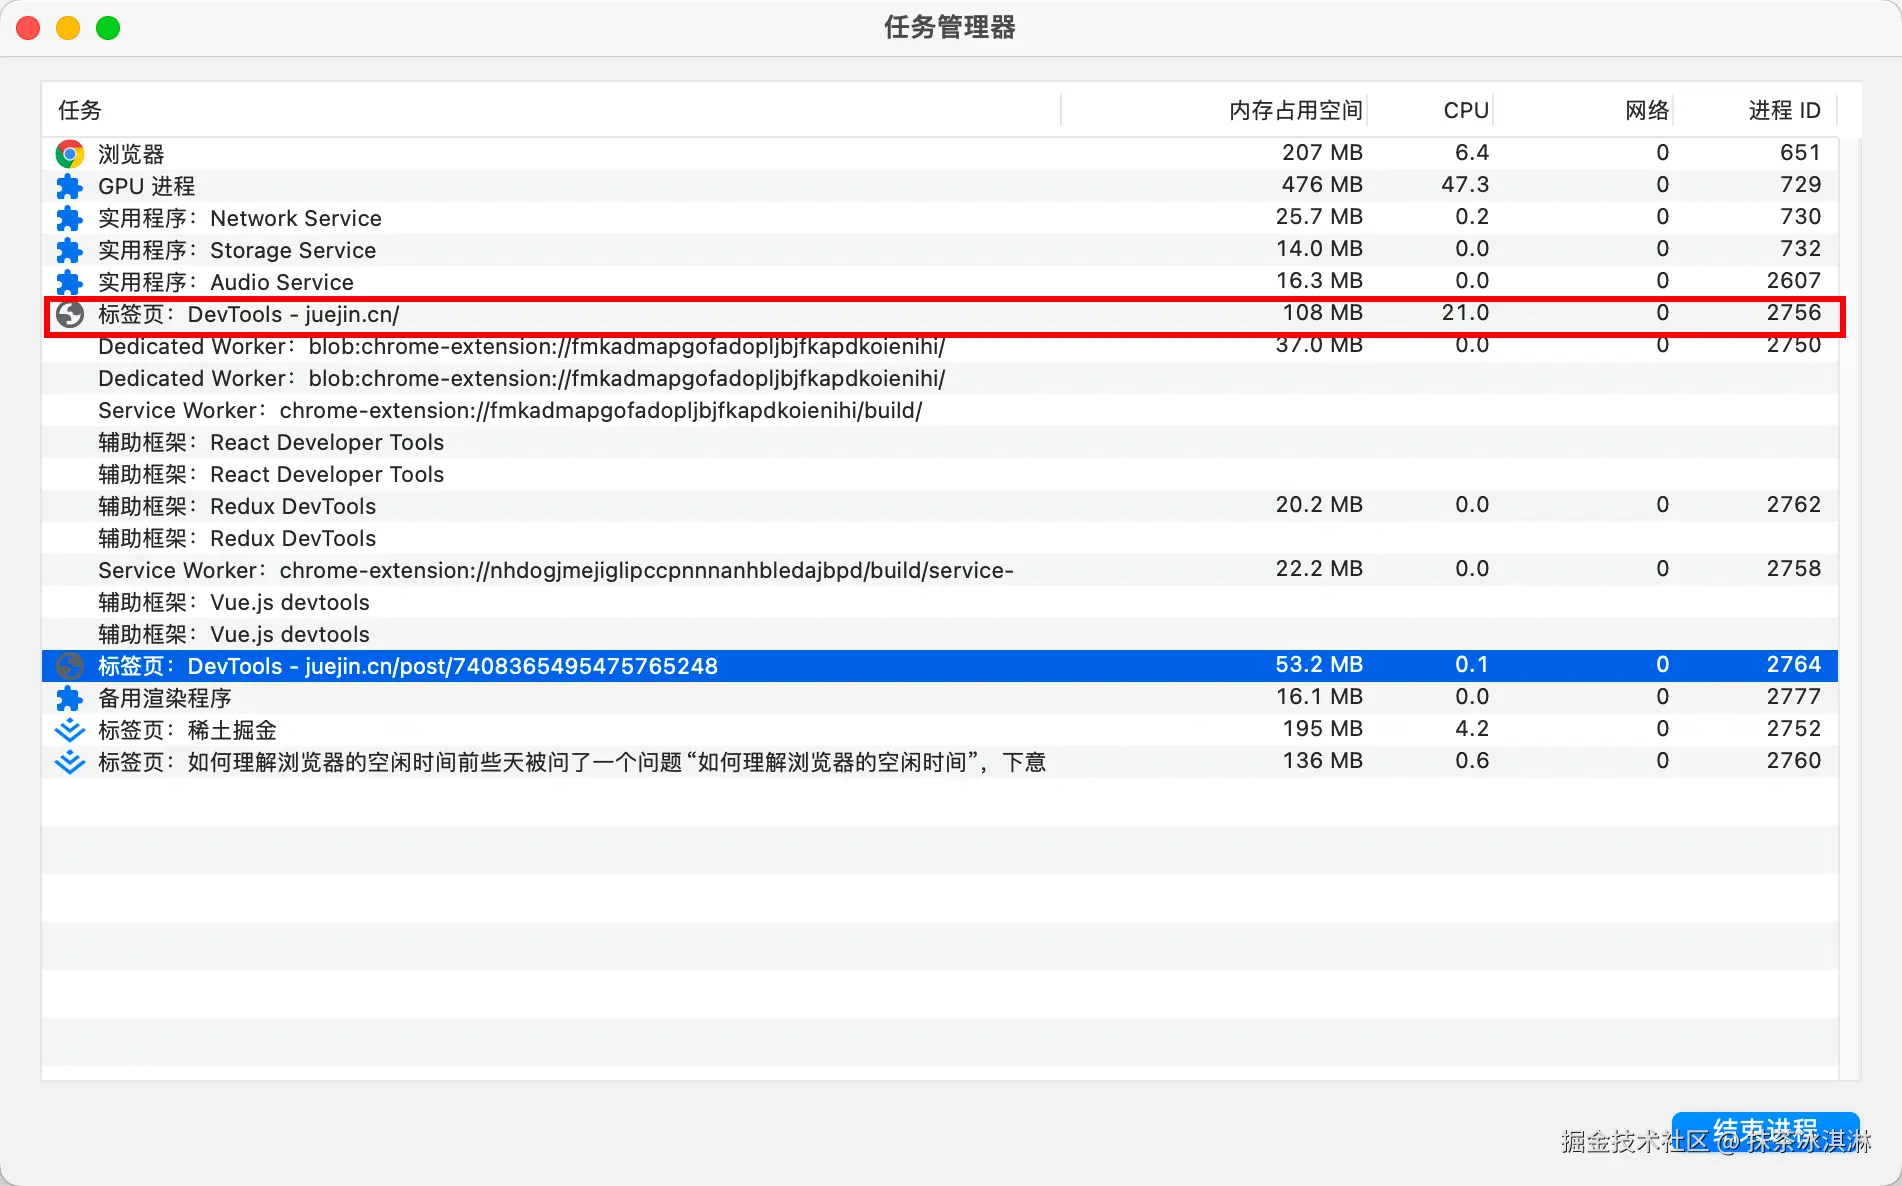Click the puzzle icon next to GPU 进程

click(x=69, y=186)
